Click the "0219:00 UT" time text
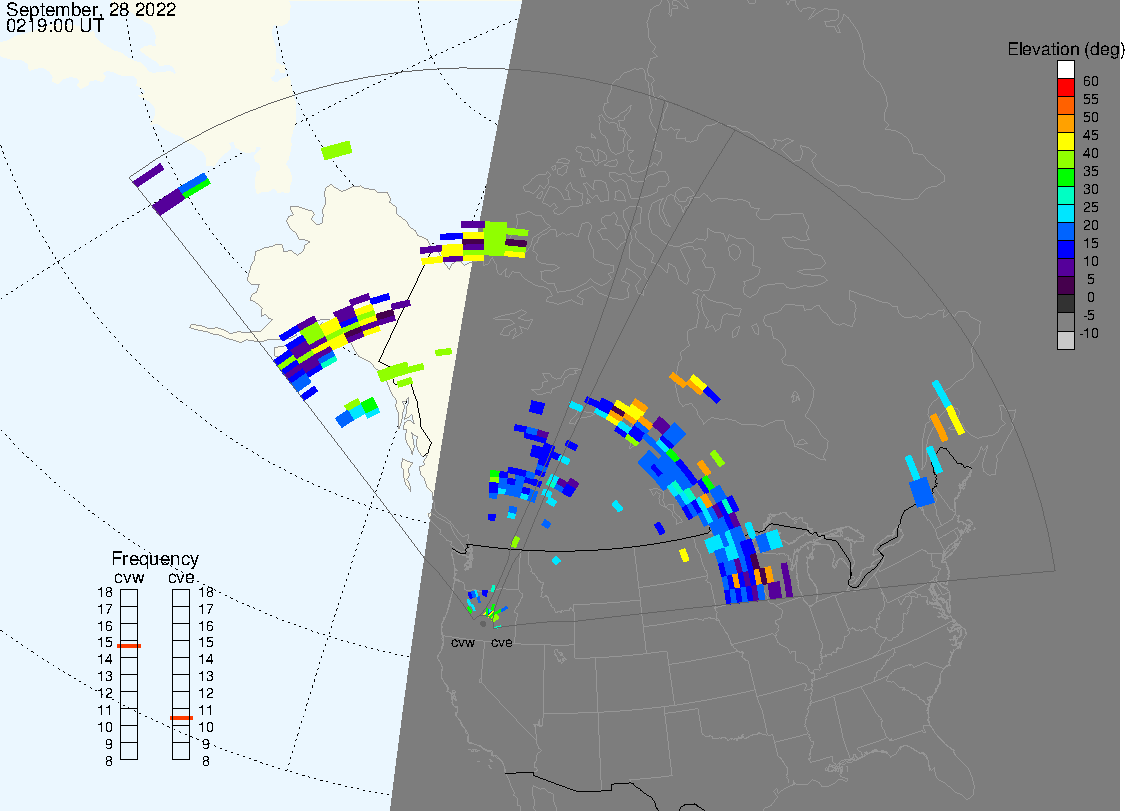 click(x=55, y=26)
